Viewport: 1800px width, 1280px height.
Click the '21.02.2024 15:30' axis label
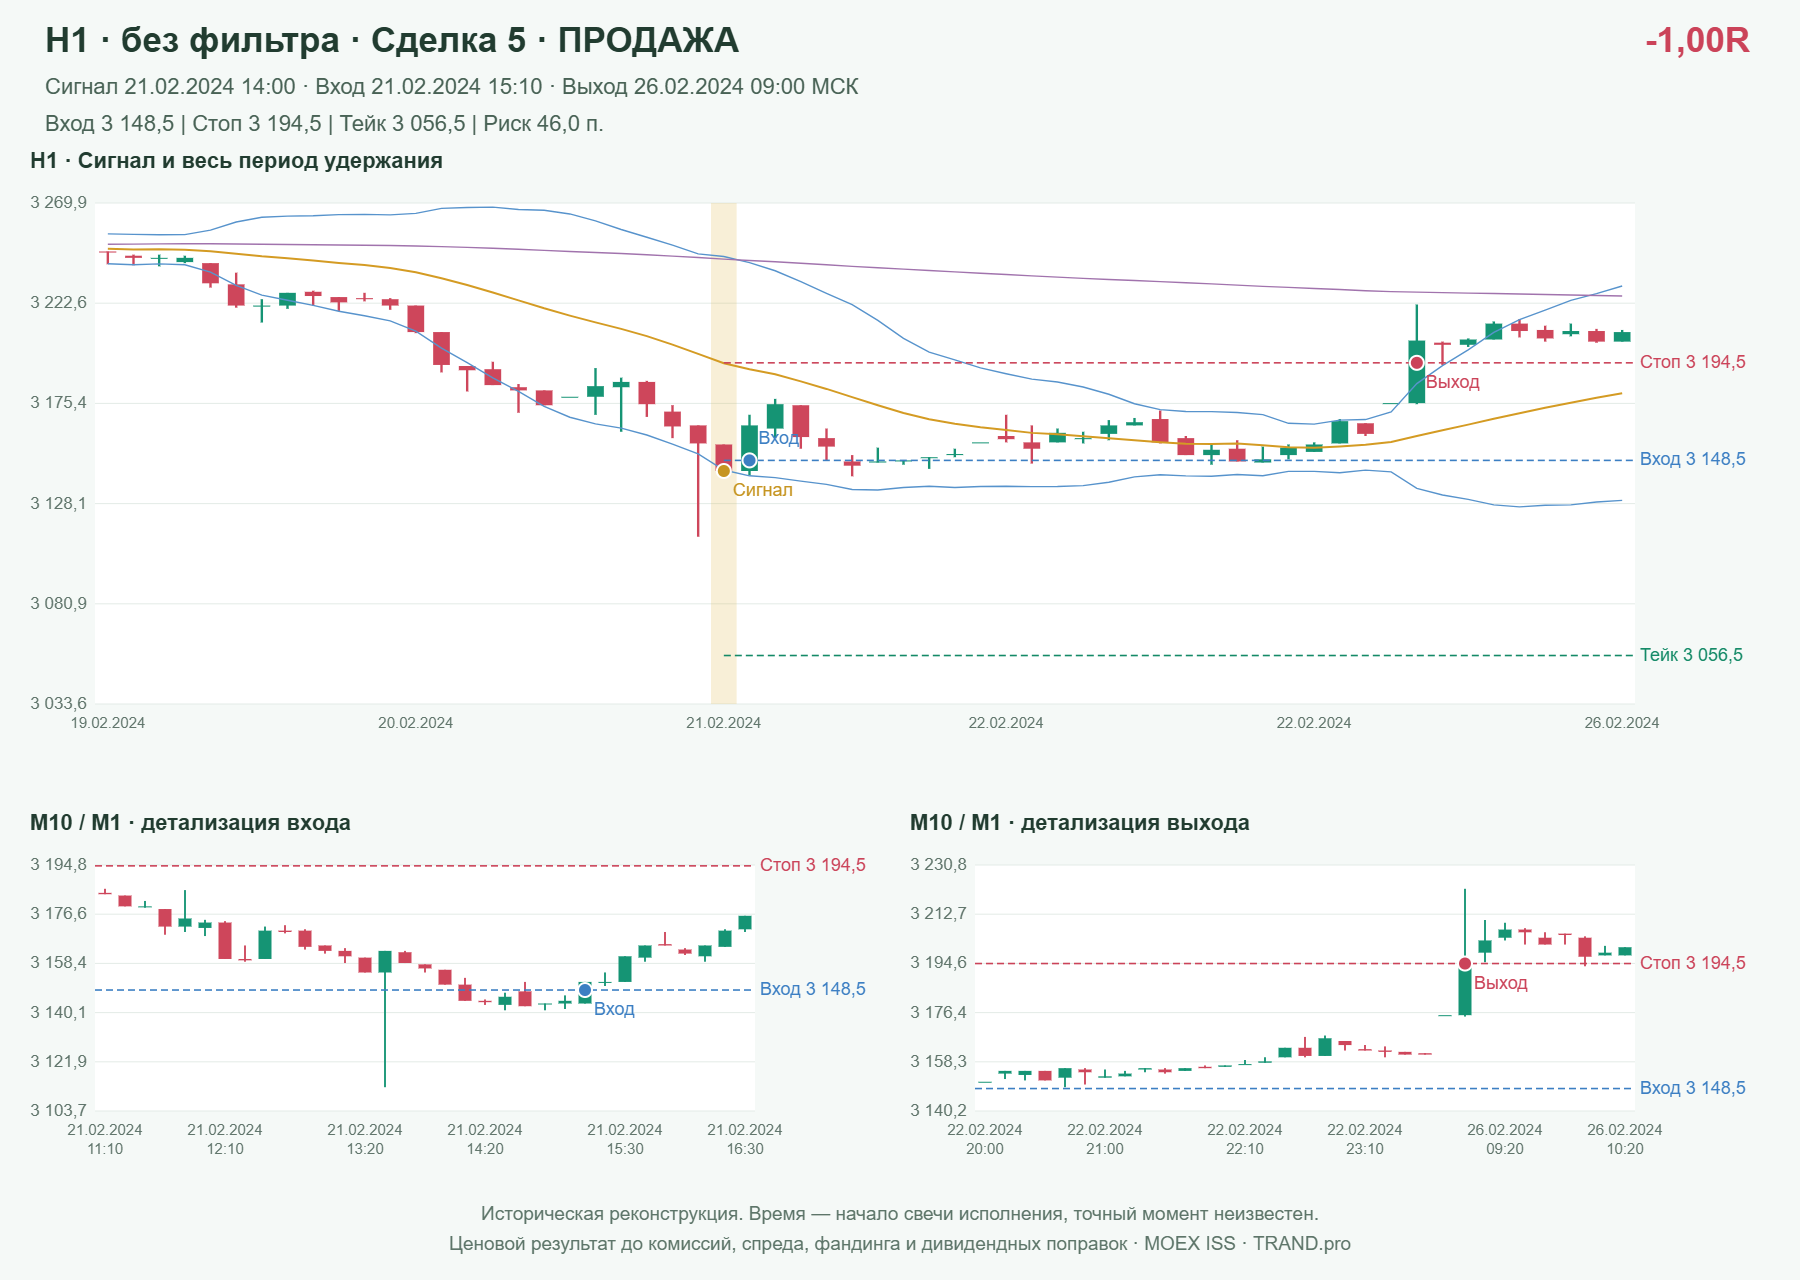(625, 1139)
